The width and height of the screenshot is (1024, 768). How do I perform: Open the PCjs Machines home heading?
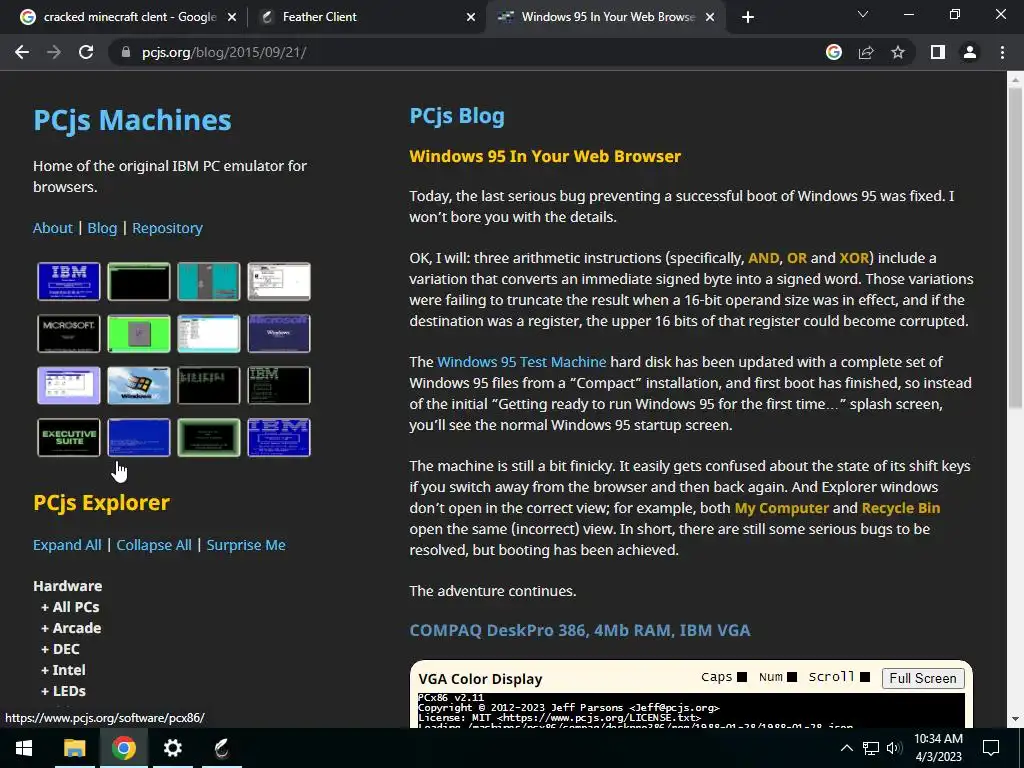(x=132, y=120)
